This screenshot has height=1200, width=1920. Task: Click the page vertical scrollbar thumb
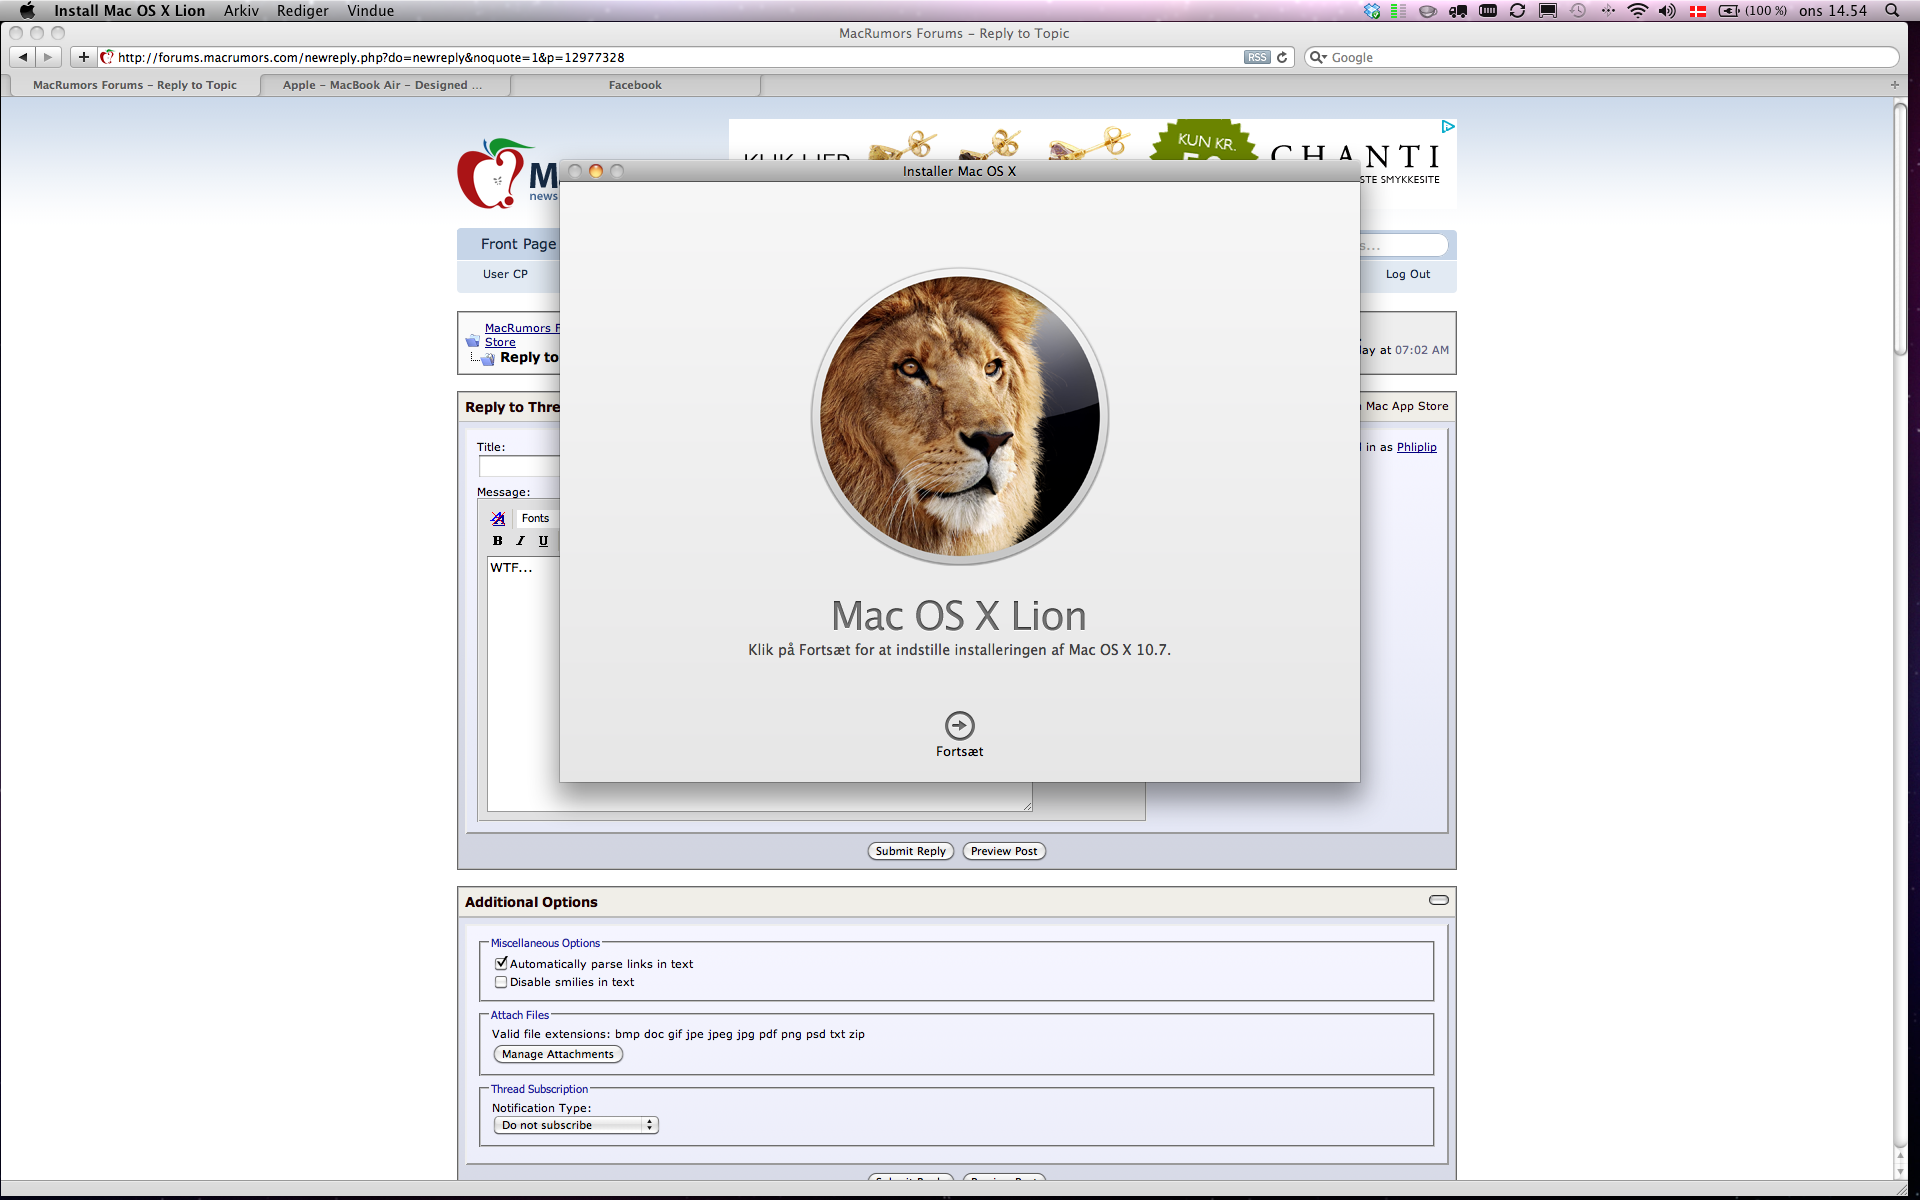pyautogui.click(x=1900, y=230)
